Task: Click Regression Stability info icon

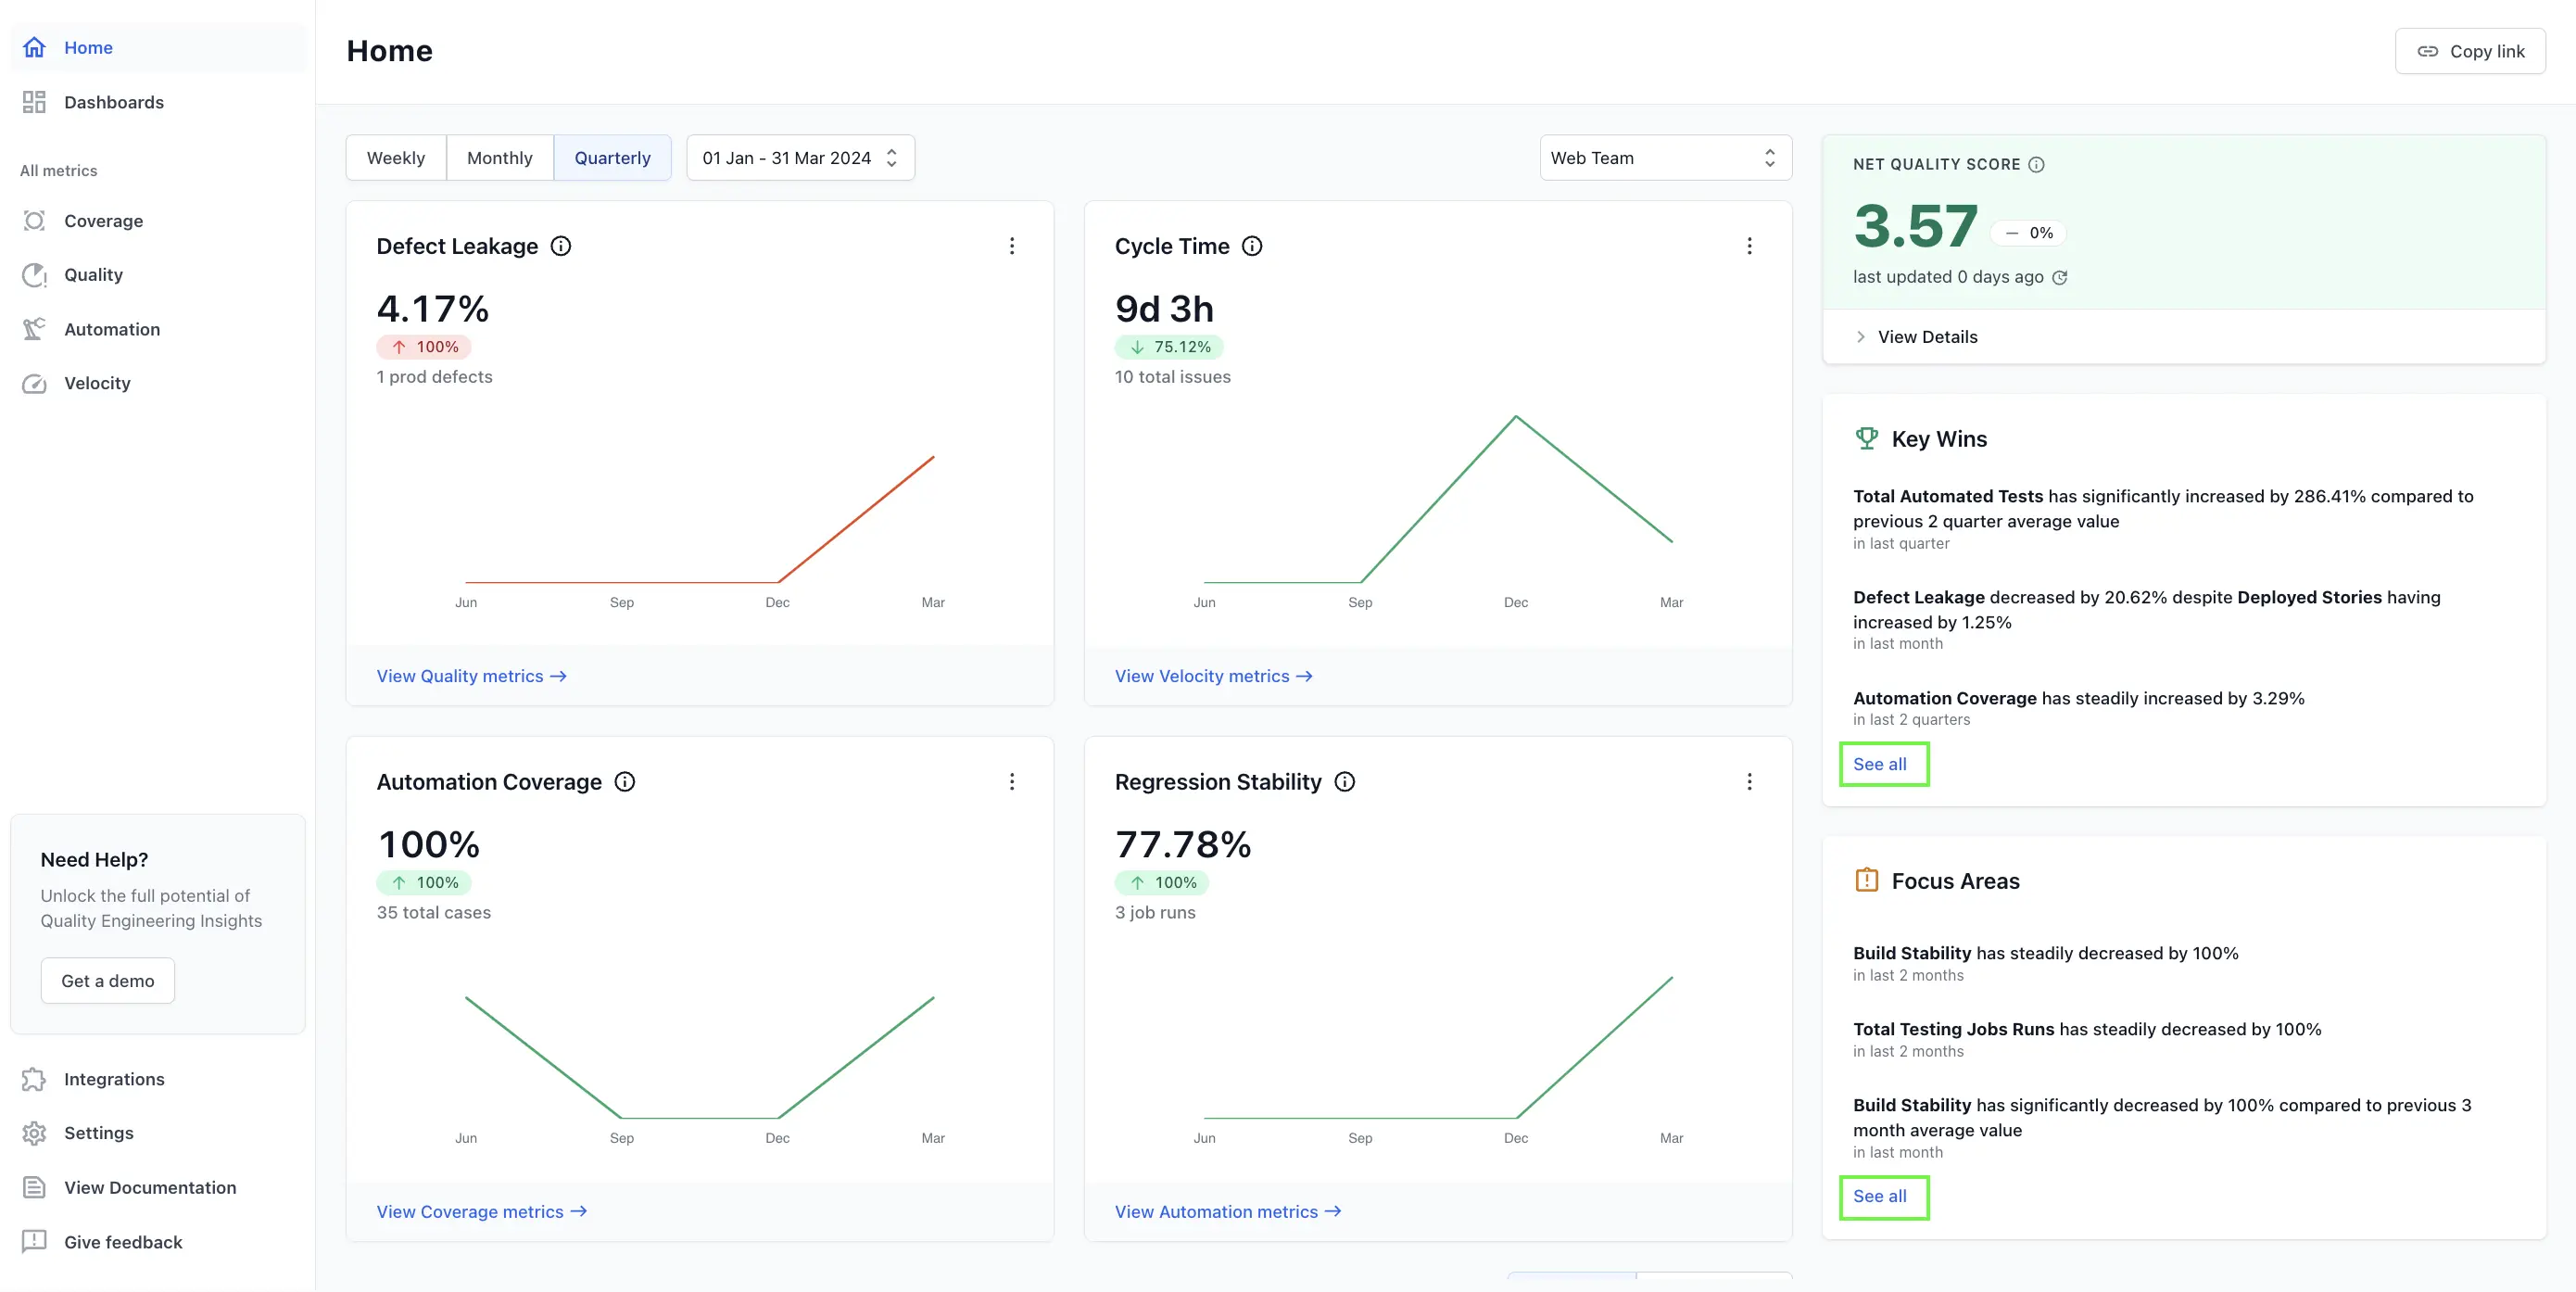Action: [1345, 781]
